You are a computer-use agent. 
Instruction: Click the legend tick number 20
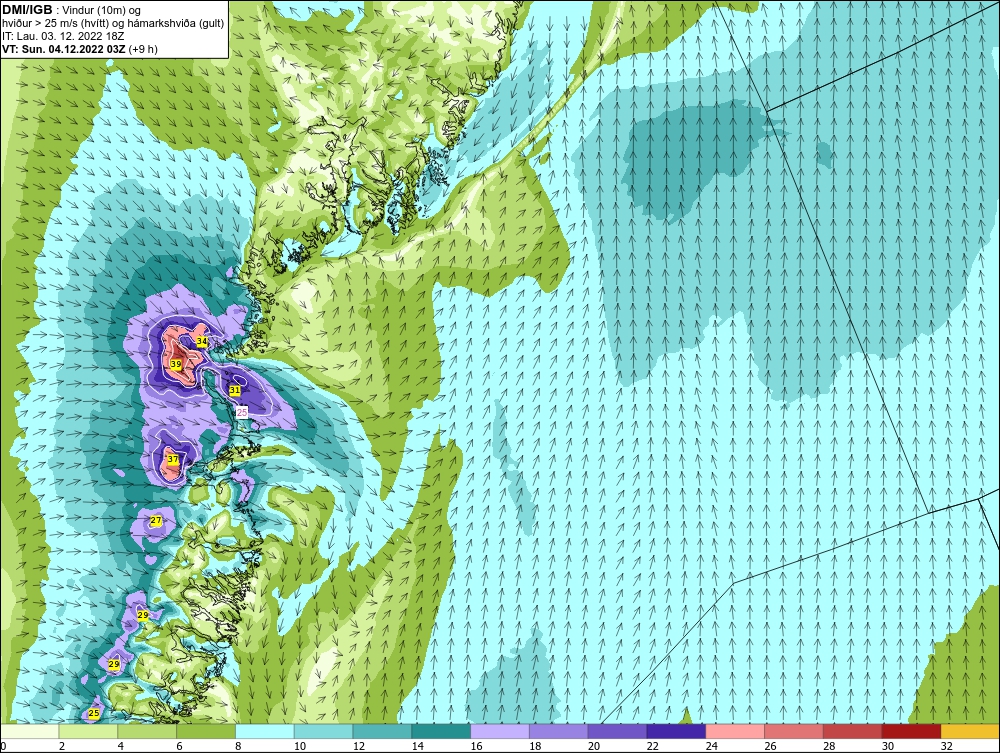(594, 746)
